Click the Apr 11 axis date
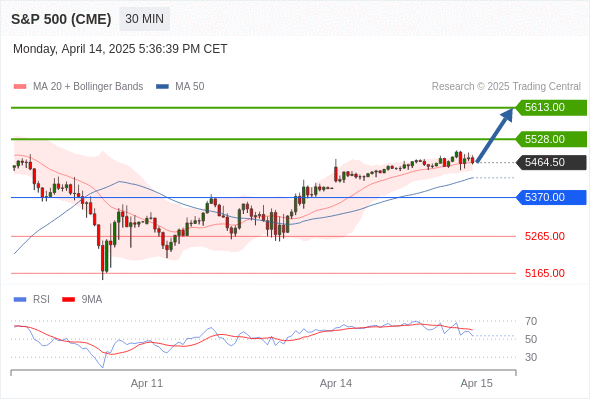Screen dimensions: 590x400 (x=147, y=383)
